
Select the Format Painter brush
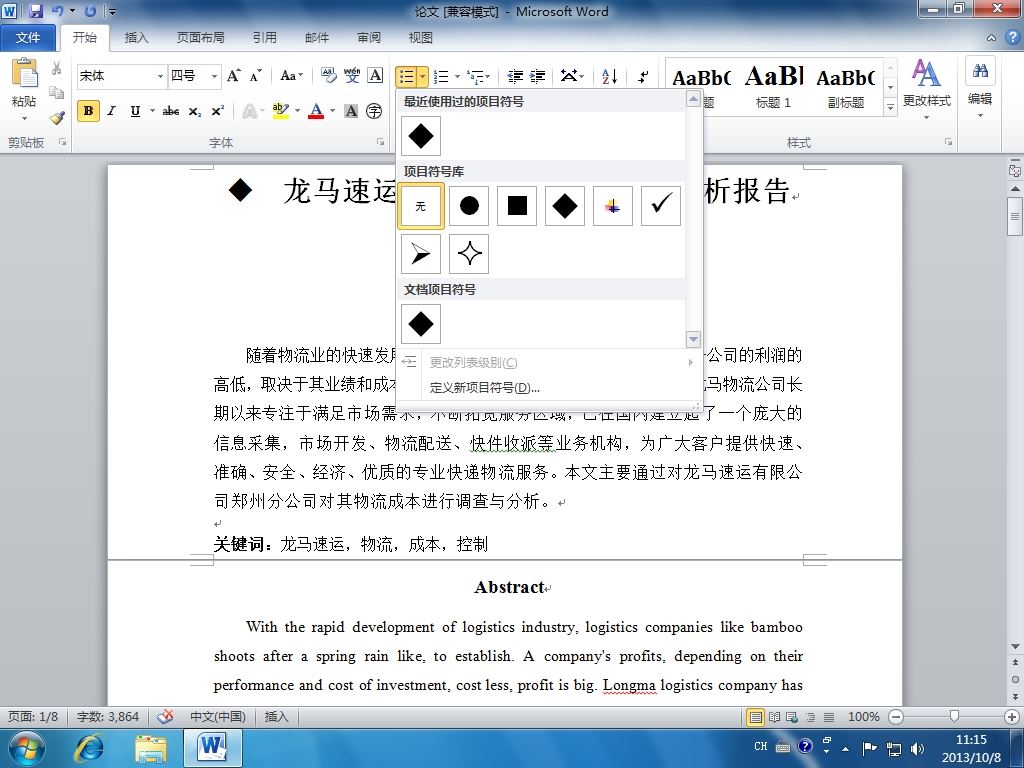(57, 118)
